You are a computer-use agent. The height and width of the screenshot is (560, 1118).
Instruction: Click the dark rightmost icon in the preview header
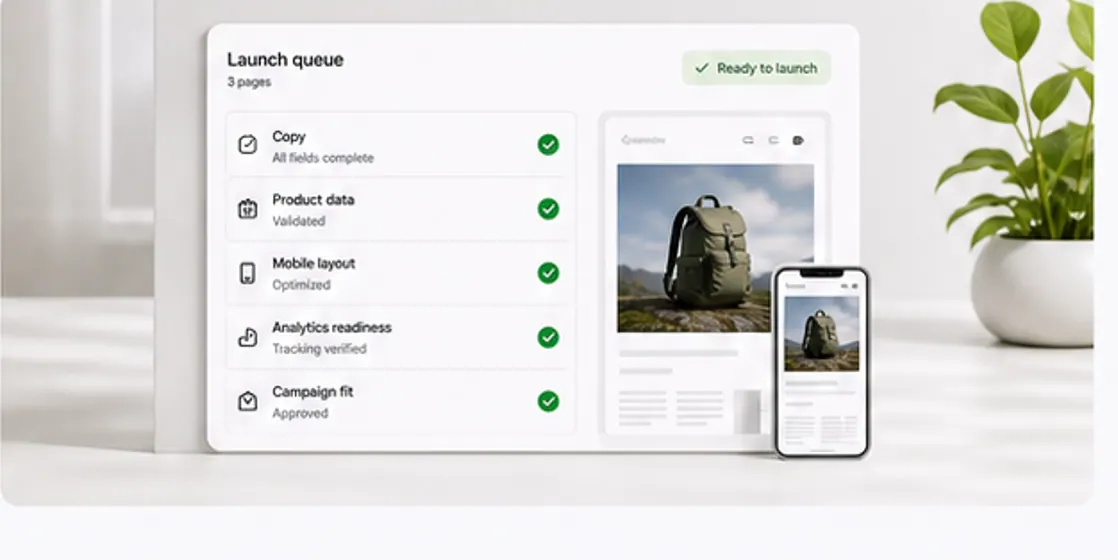click(x=799, y=141)
